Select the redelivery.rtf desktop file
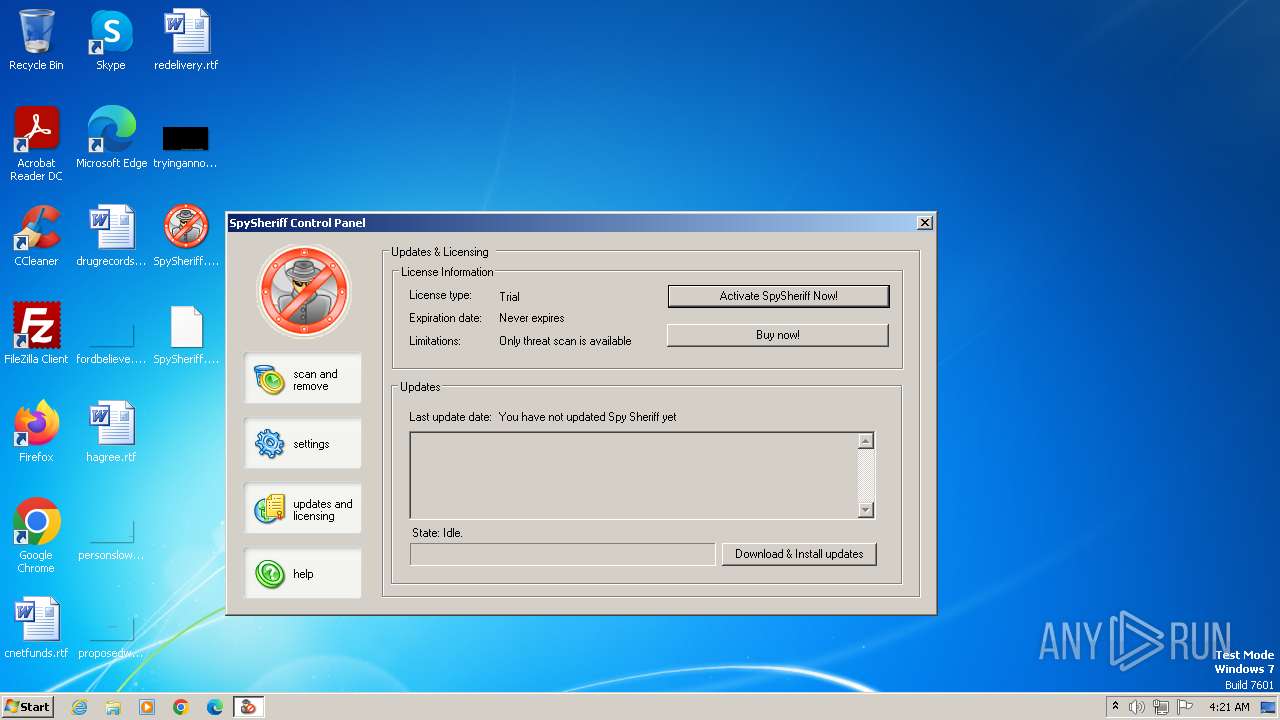Image resolution: width=1280 pixels, height=720 pixels. coord(186,40)
